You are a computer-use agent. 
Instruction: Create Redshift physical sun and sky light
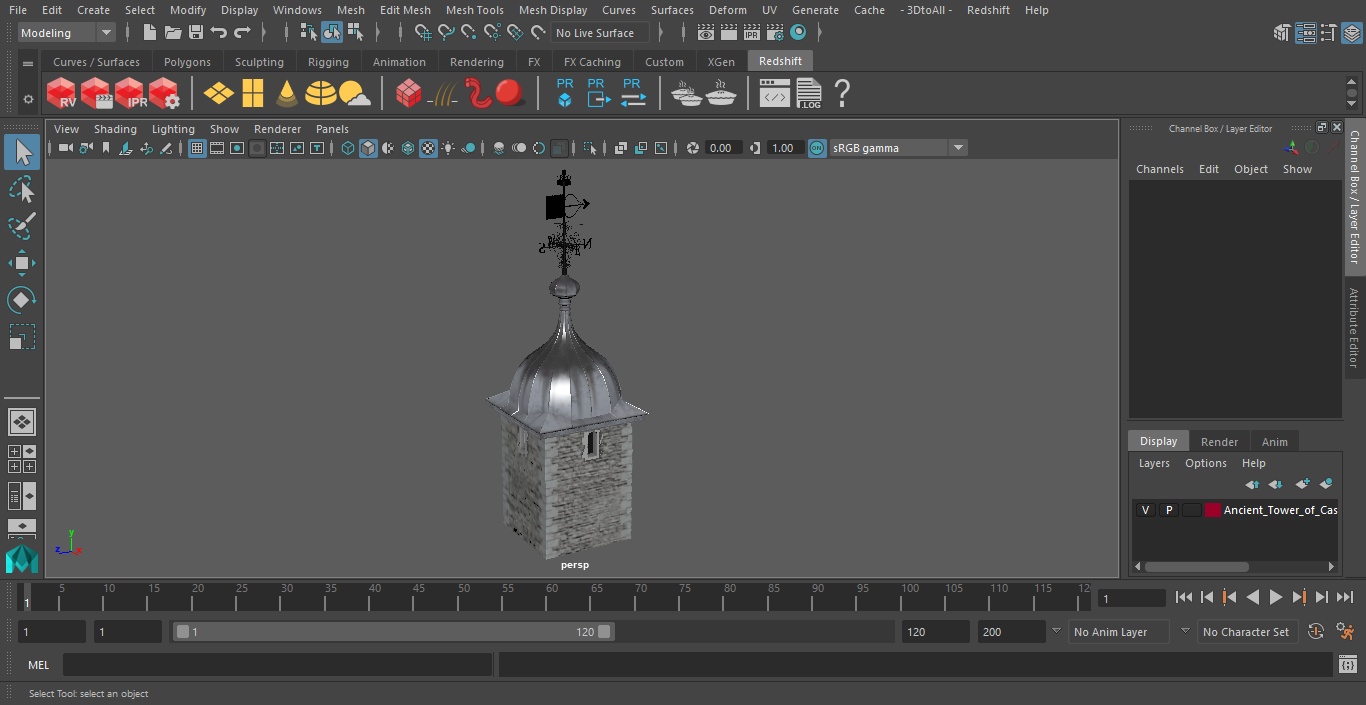click(x=355, y=94)
